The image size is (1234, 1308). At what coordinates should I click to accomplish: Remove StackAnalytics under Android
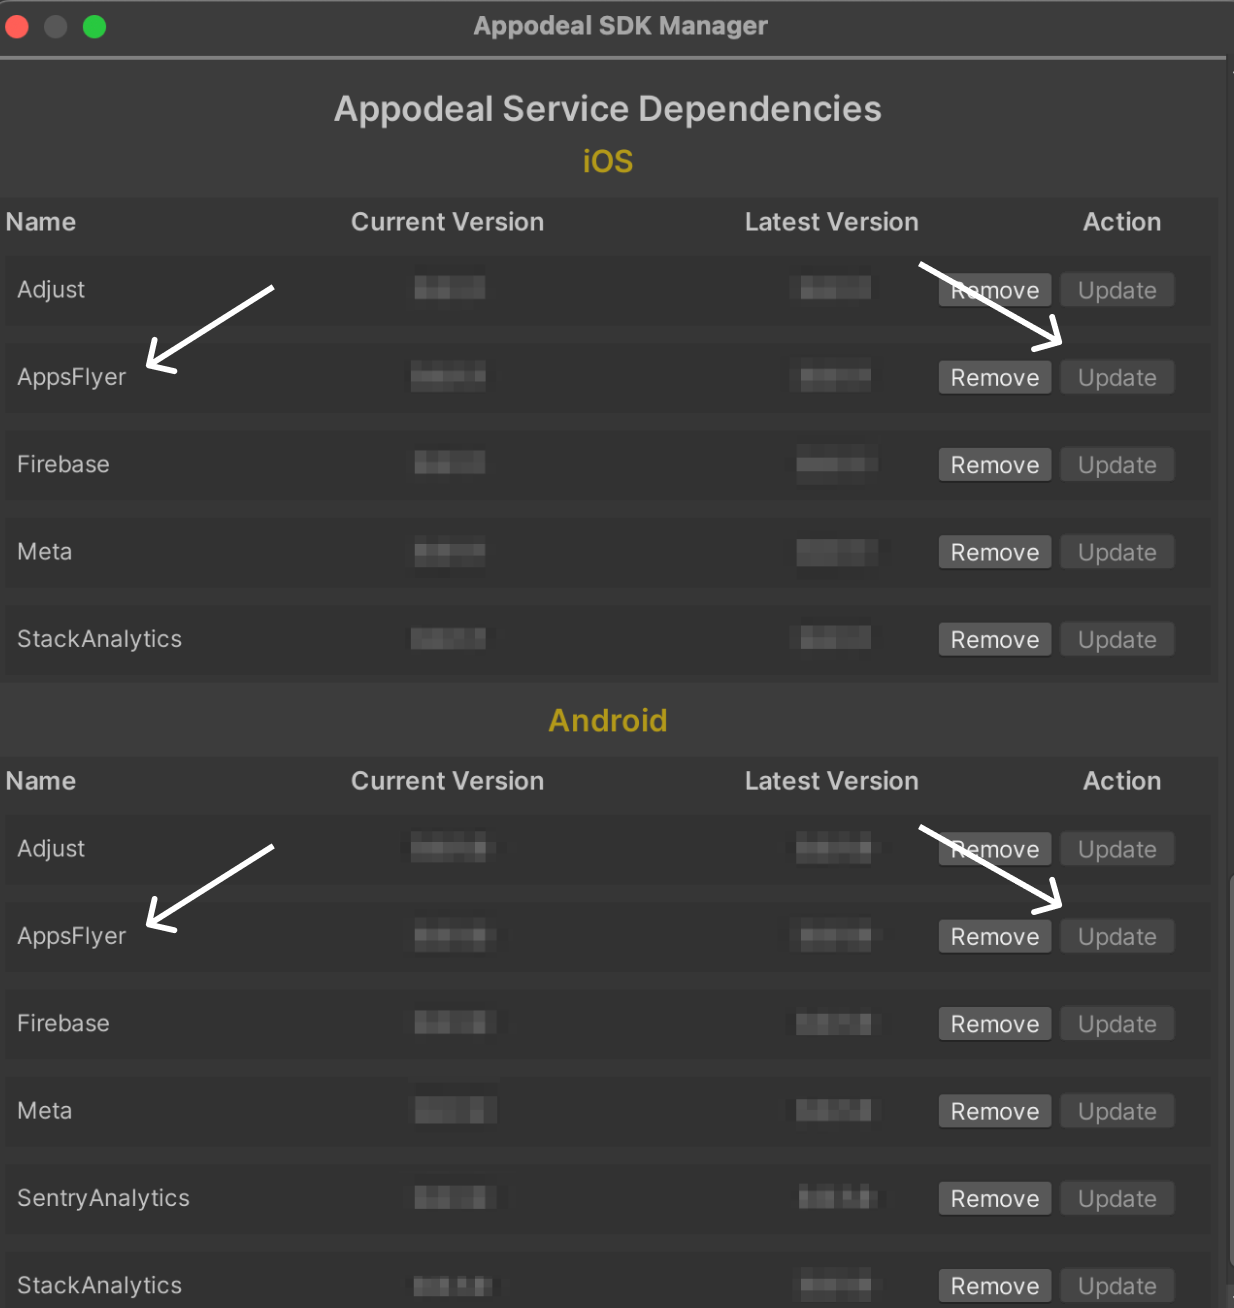[x=994, y=1286]
